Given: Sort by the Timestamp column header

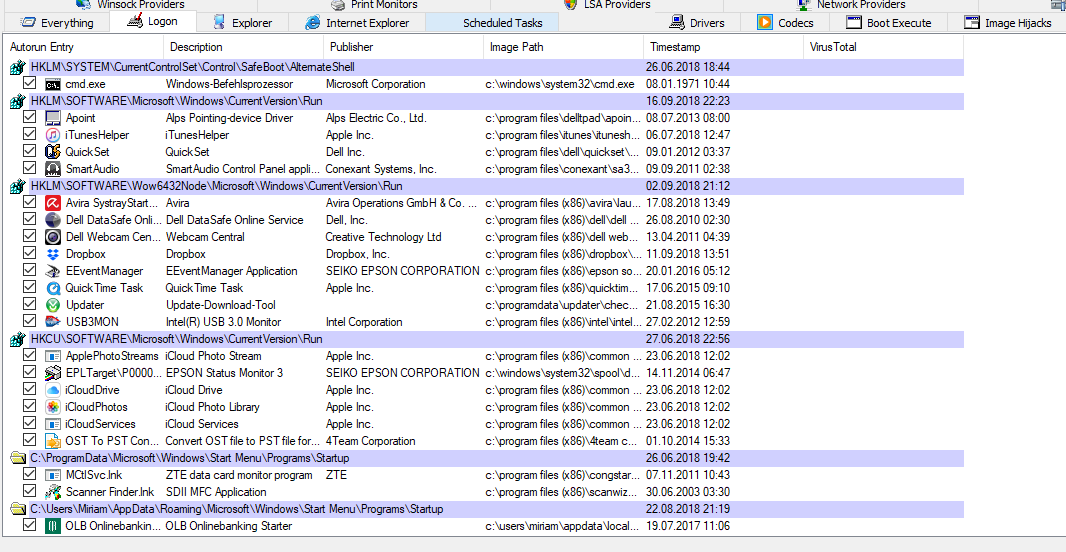Looking at the screenshot, I should tap(723, 47).
